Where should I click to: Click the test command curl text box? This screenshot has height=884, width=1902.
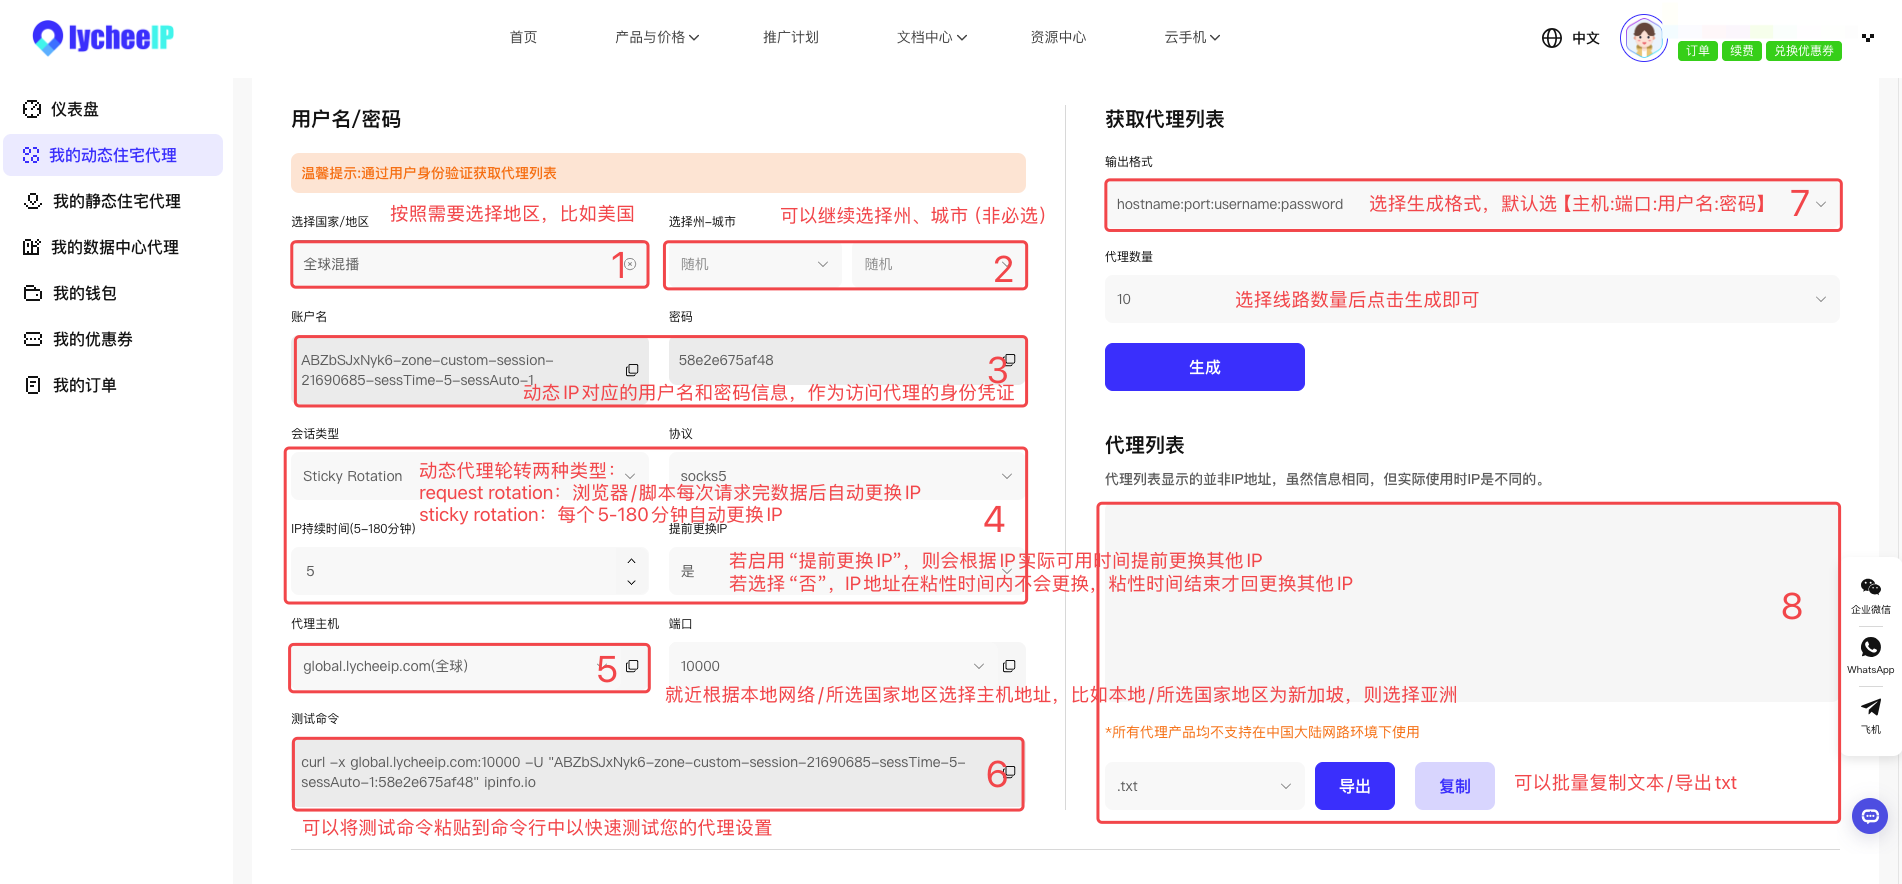pyautogui.click(x=658, y=773)
